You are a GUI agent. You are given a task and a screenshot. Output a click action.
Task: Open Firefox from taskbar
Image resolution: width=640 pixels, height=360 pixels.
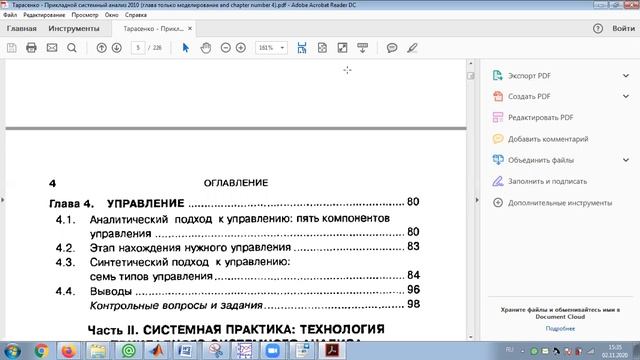click(x=68, y=351)
